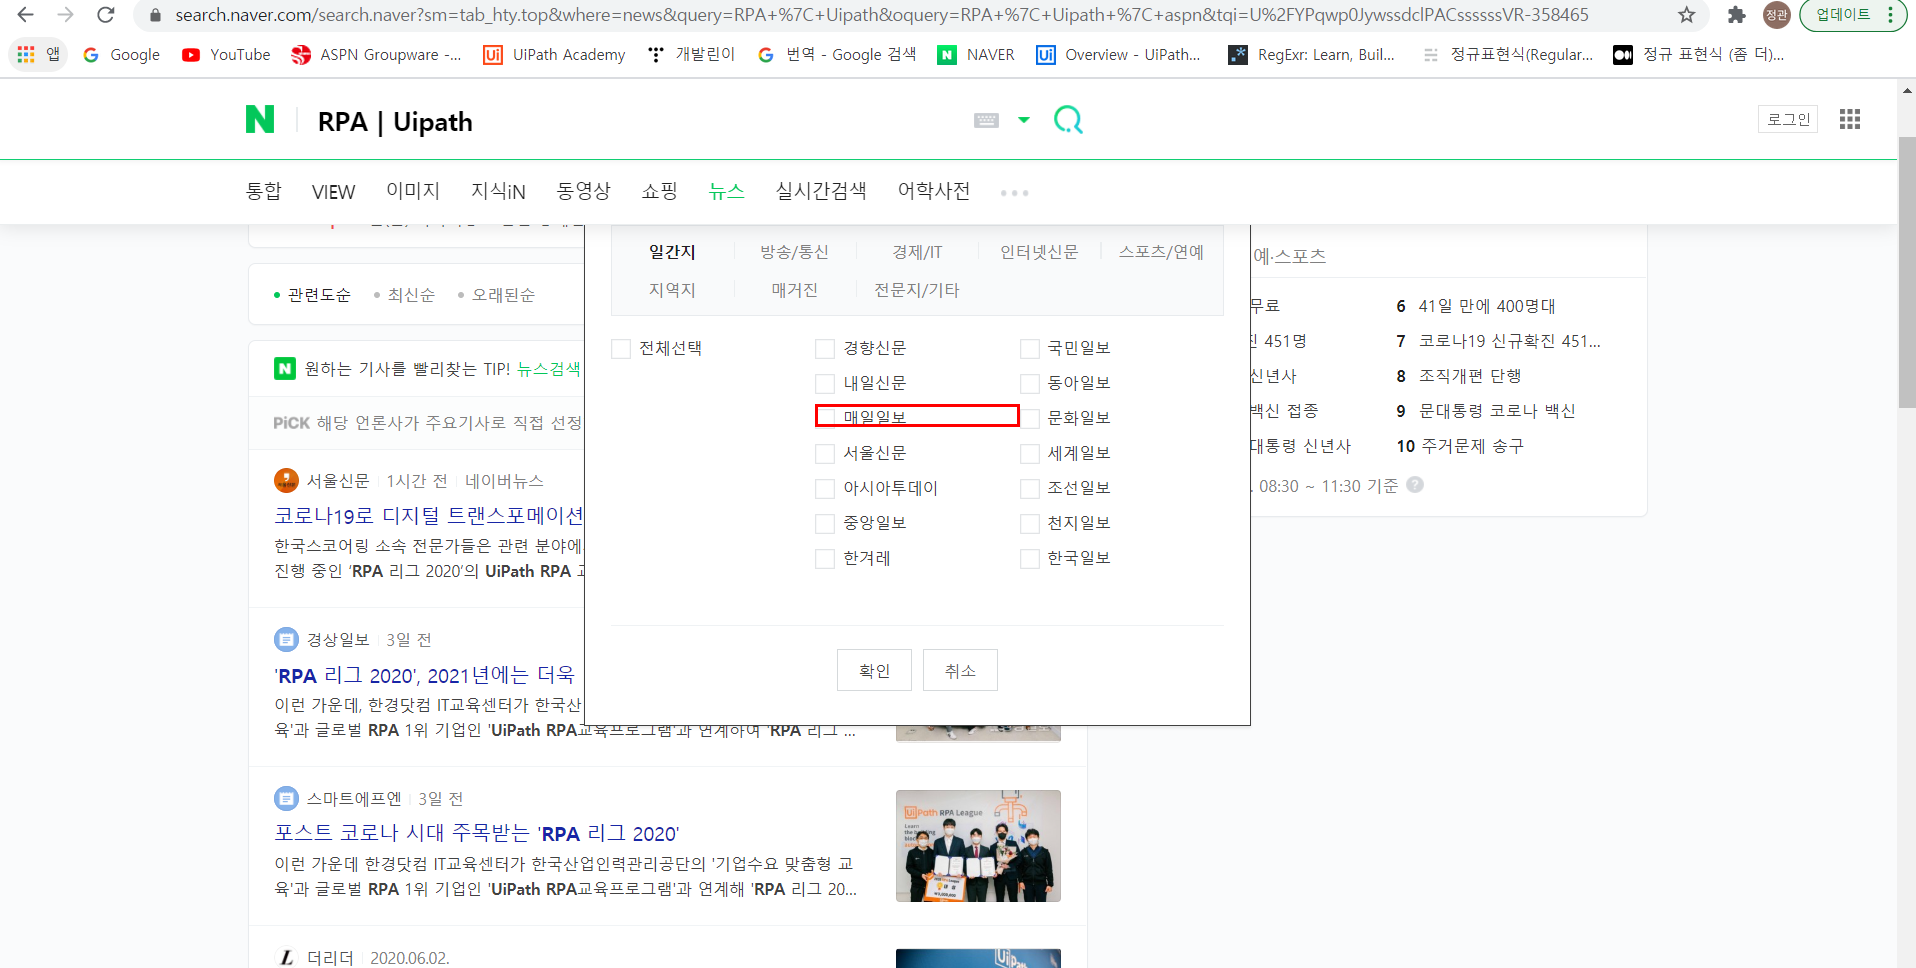
Task: Open the 개발린이 bookmark
Action: click(x=691, y=55)
